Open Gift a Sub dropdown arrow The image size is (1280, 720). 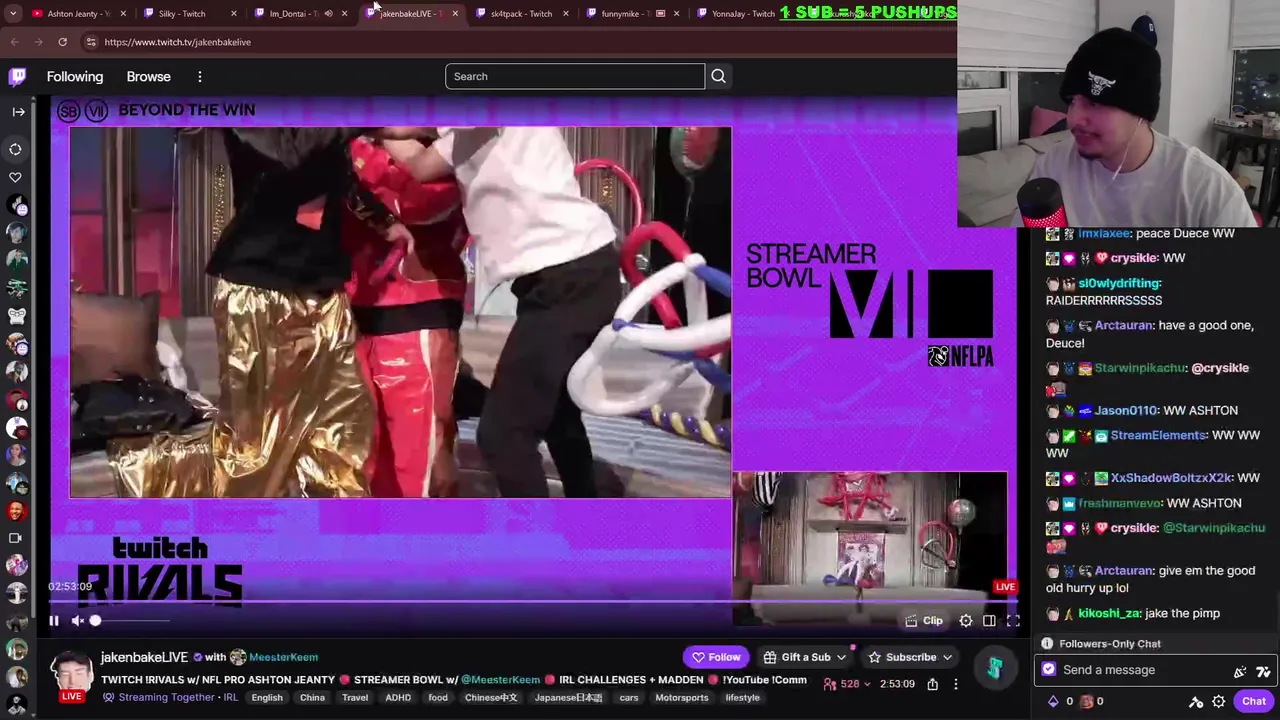[842, 657]
